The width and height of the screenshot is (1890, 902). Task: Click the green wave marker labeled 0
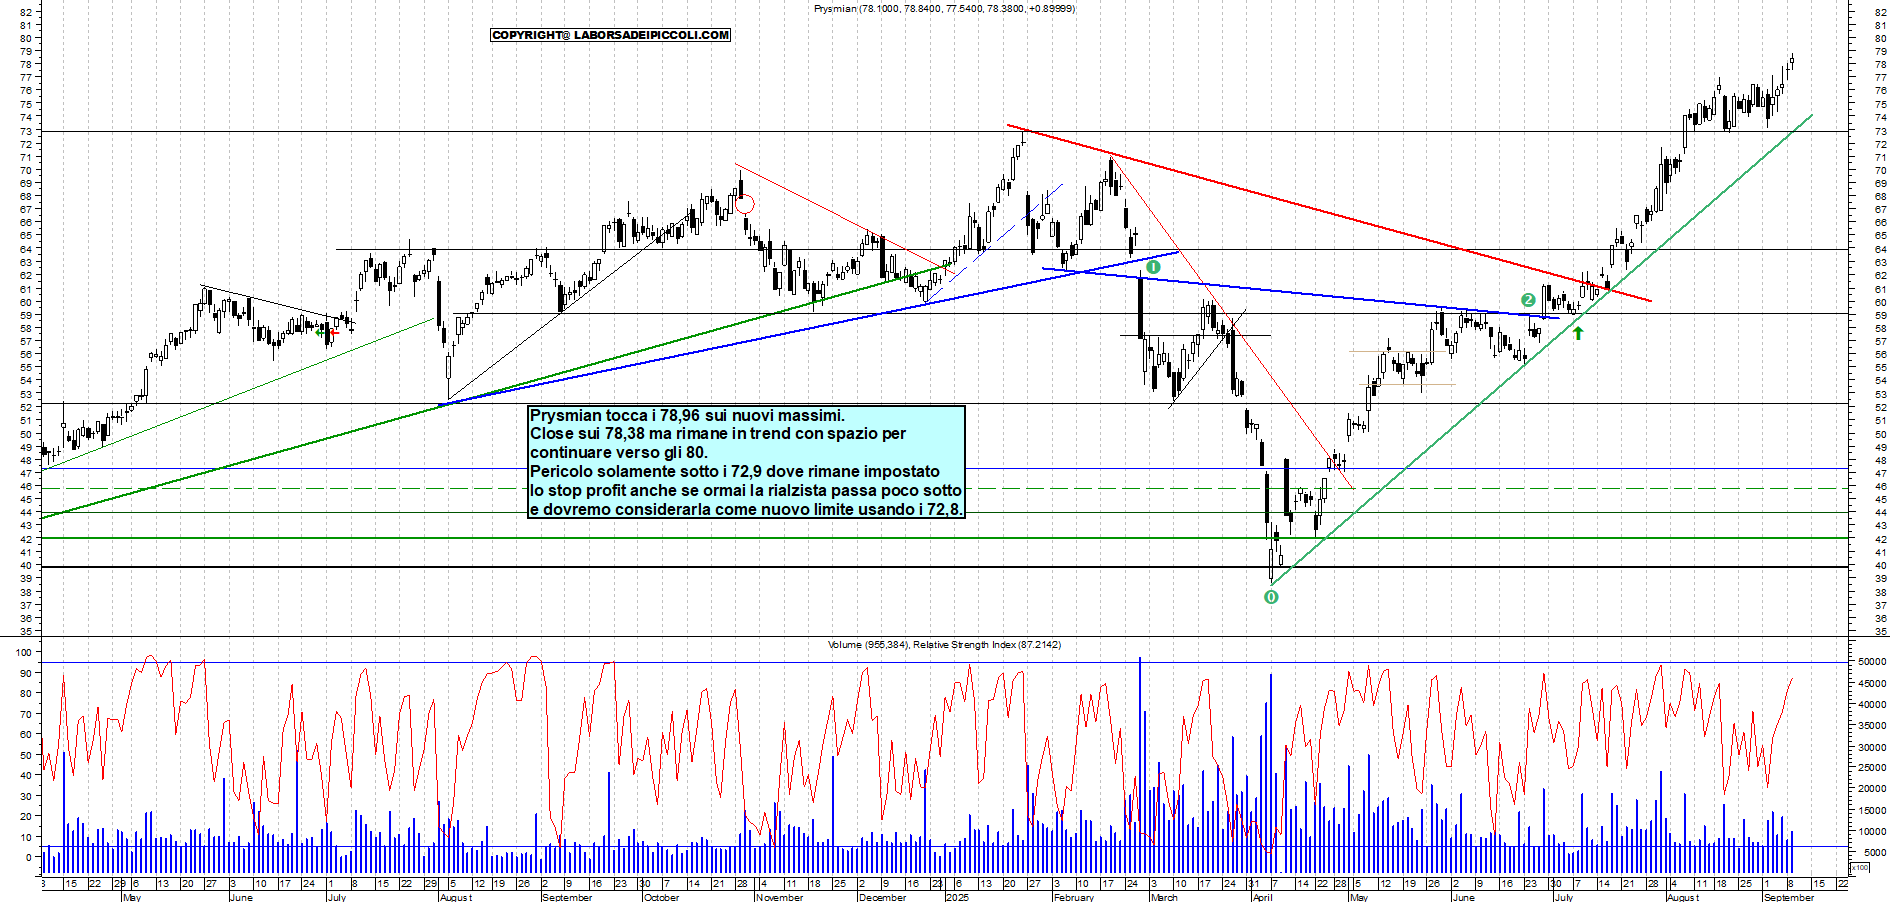pyautogui.click(x=1271, y=597)
